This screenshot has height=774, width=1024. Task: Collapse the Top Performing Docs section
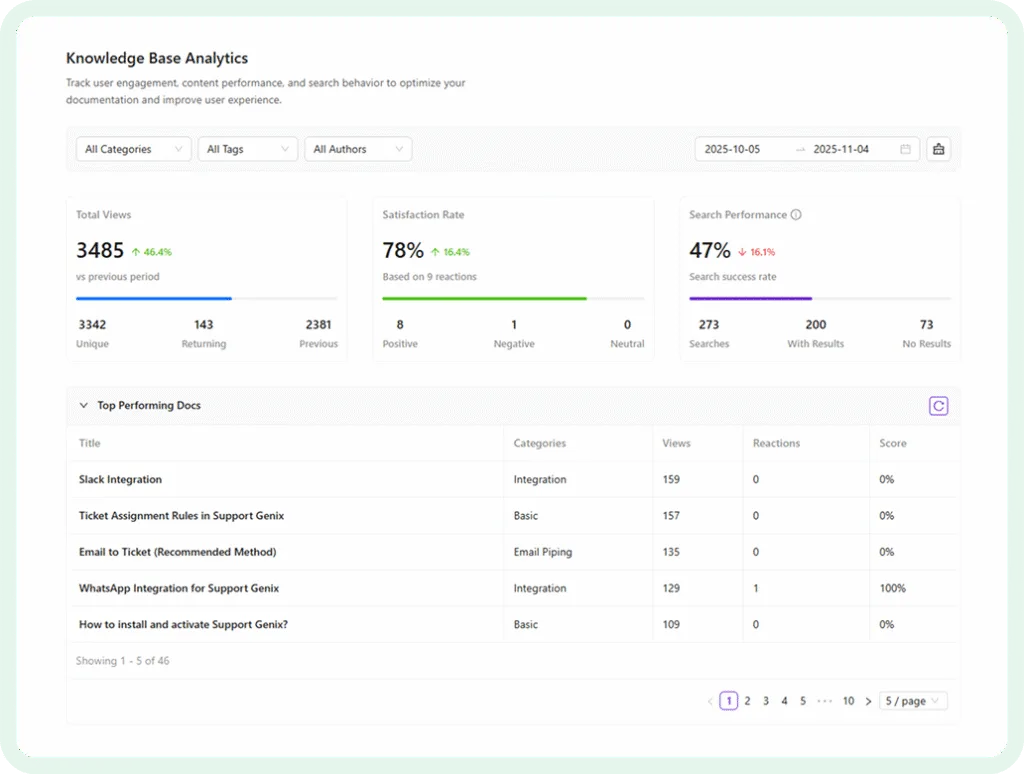click(x=83, y=406)
